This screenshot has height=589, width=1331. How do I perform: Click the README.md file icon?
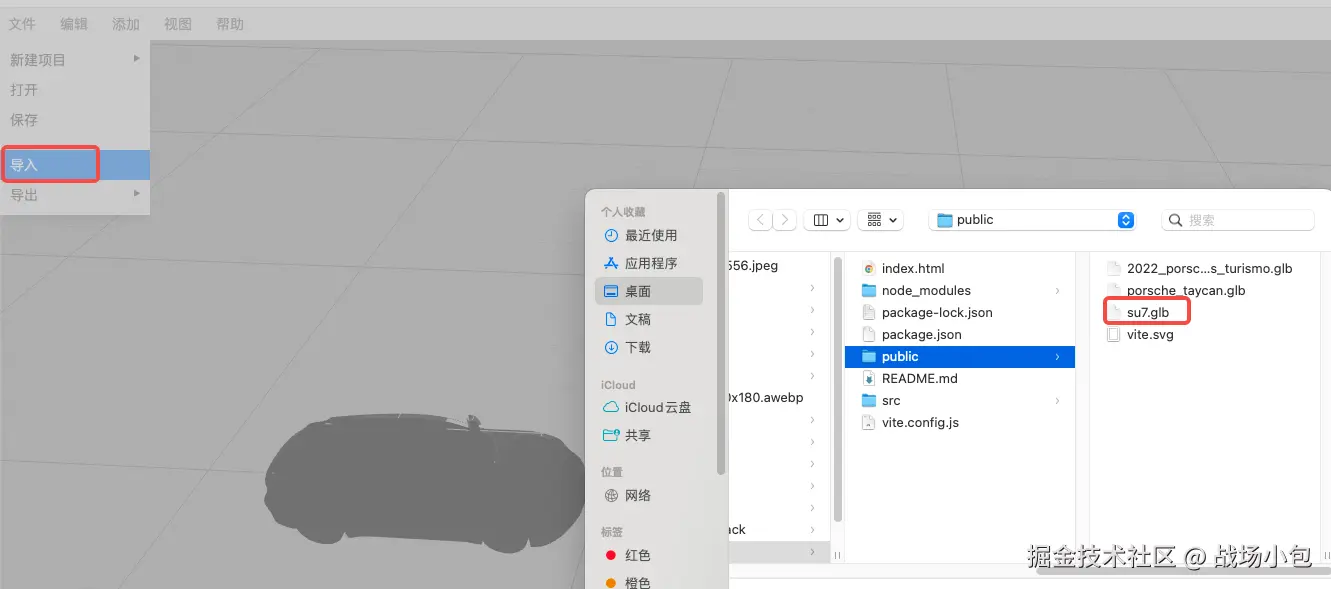[869, 378]
